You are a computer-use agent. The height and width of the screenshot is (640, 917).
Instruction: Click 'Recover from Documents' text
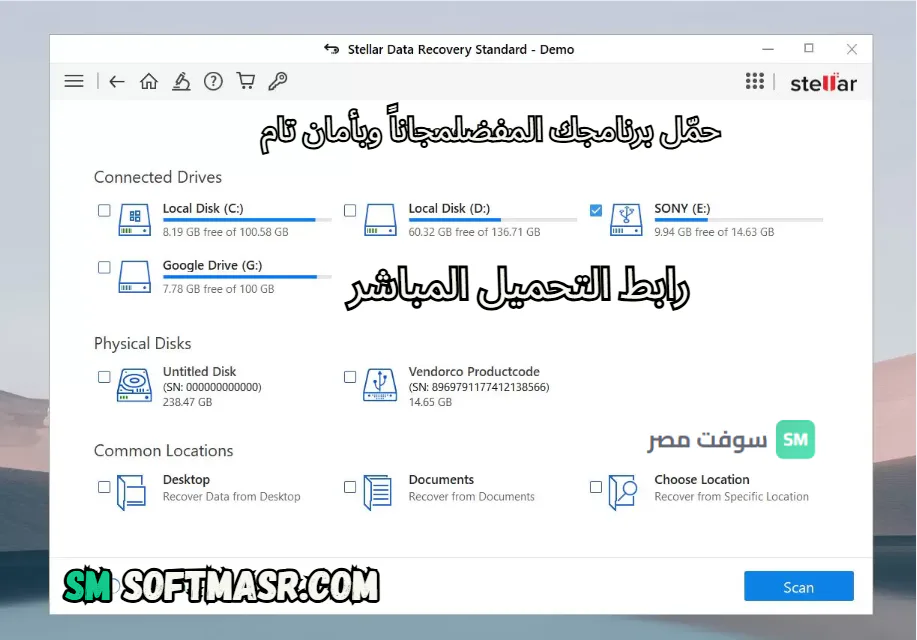471,497
